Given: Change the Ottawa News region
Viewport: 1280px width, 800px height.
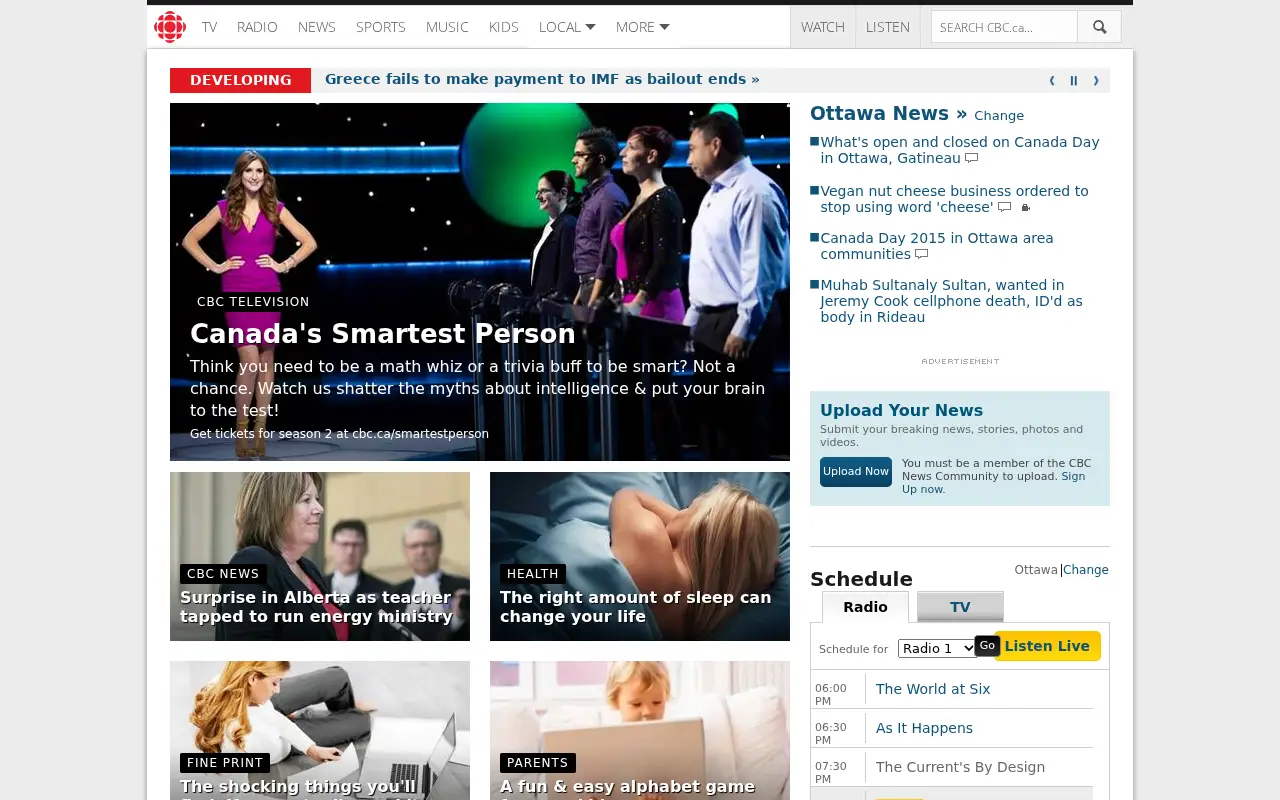Looking at the screenshot, I should click(999, 116).
